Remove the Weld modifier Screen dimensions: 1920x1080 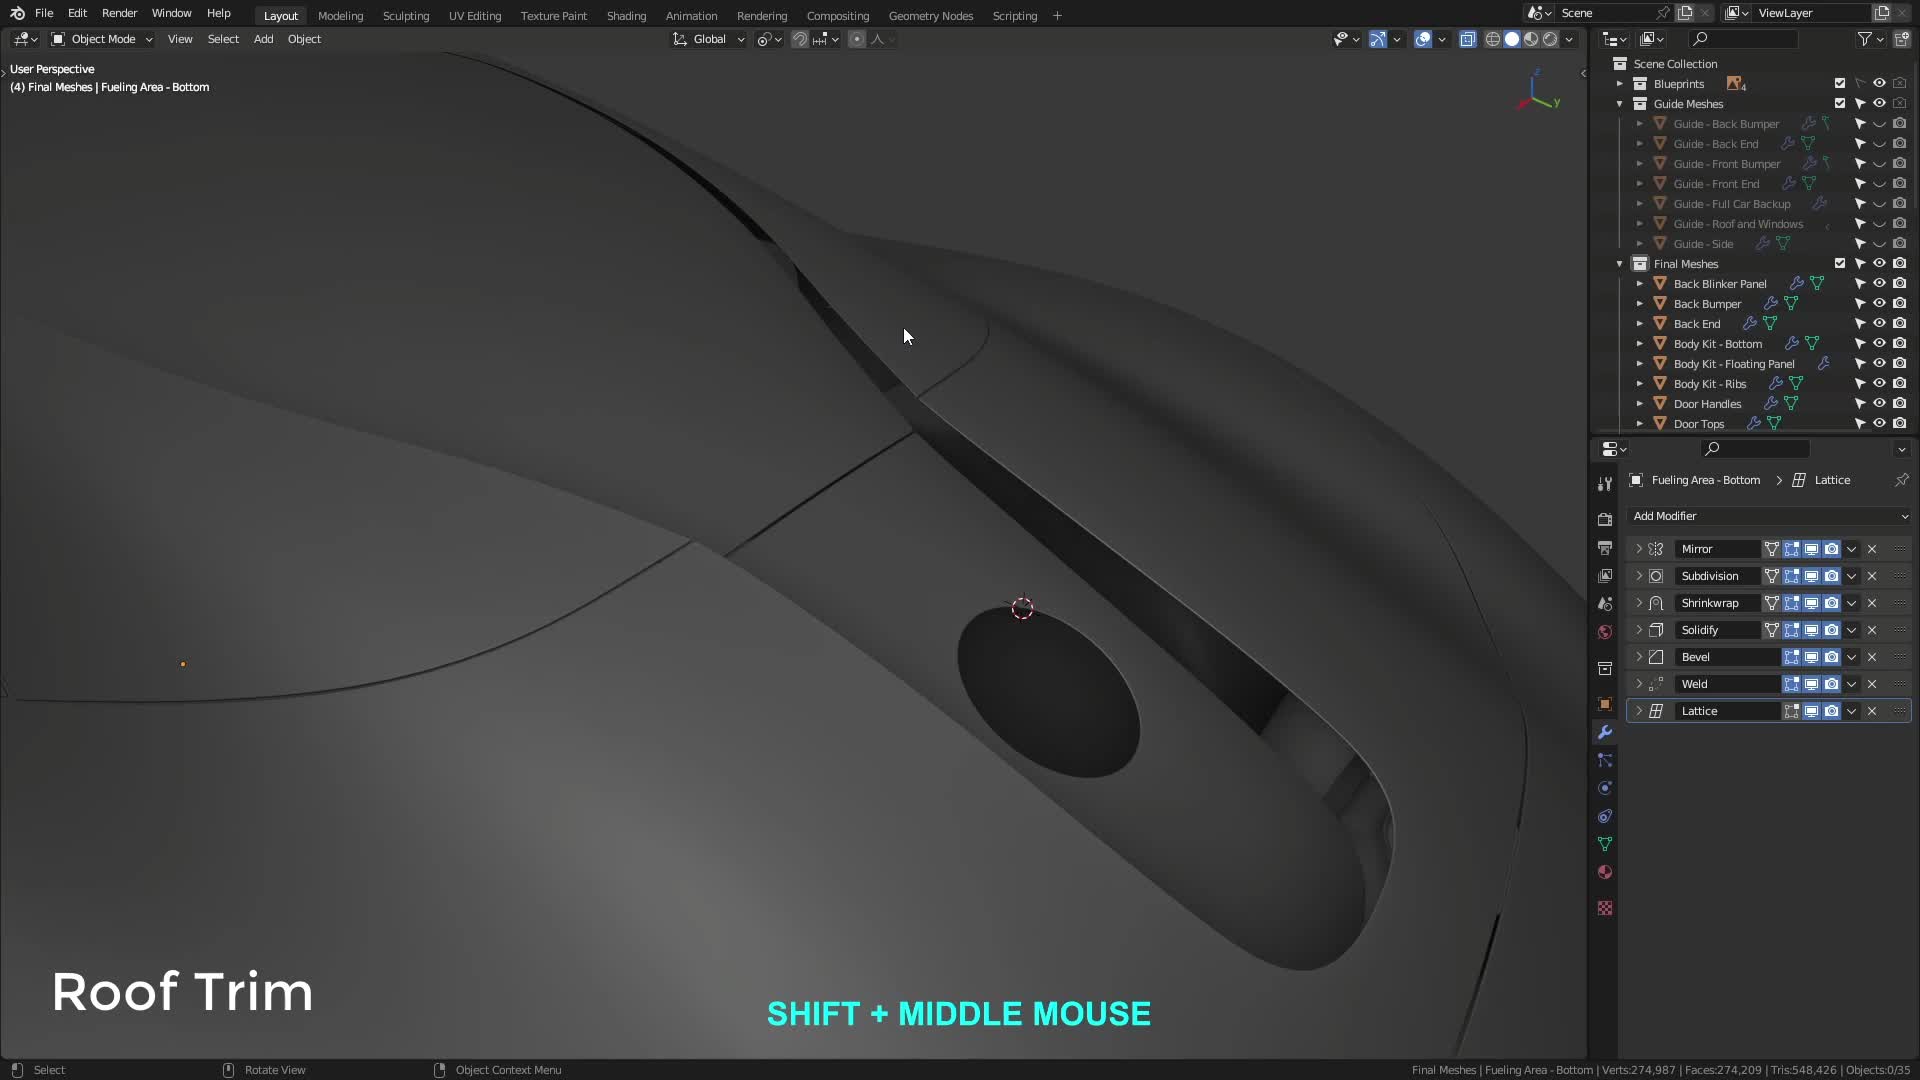coord(1872,684)
